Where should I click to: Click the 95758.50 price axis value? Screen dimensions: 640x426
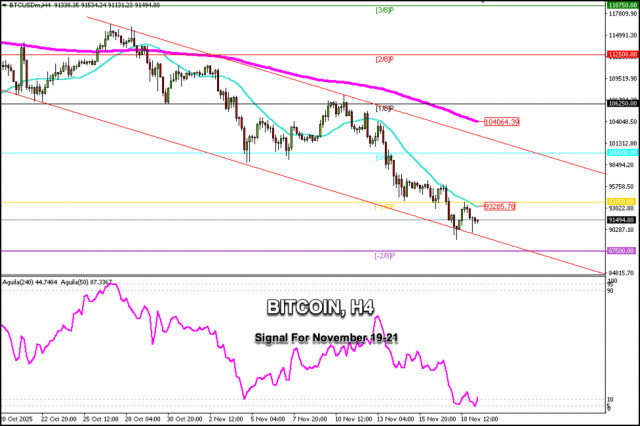click(621, 186)
